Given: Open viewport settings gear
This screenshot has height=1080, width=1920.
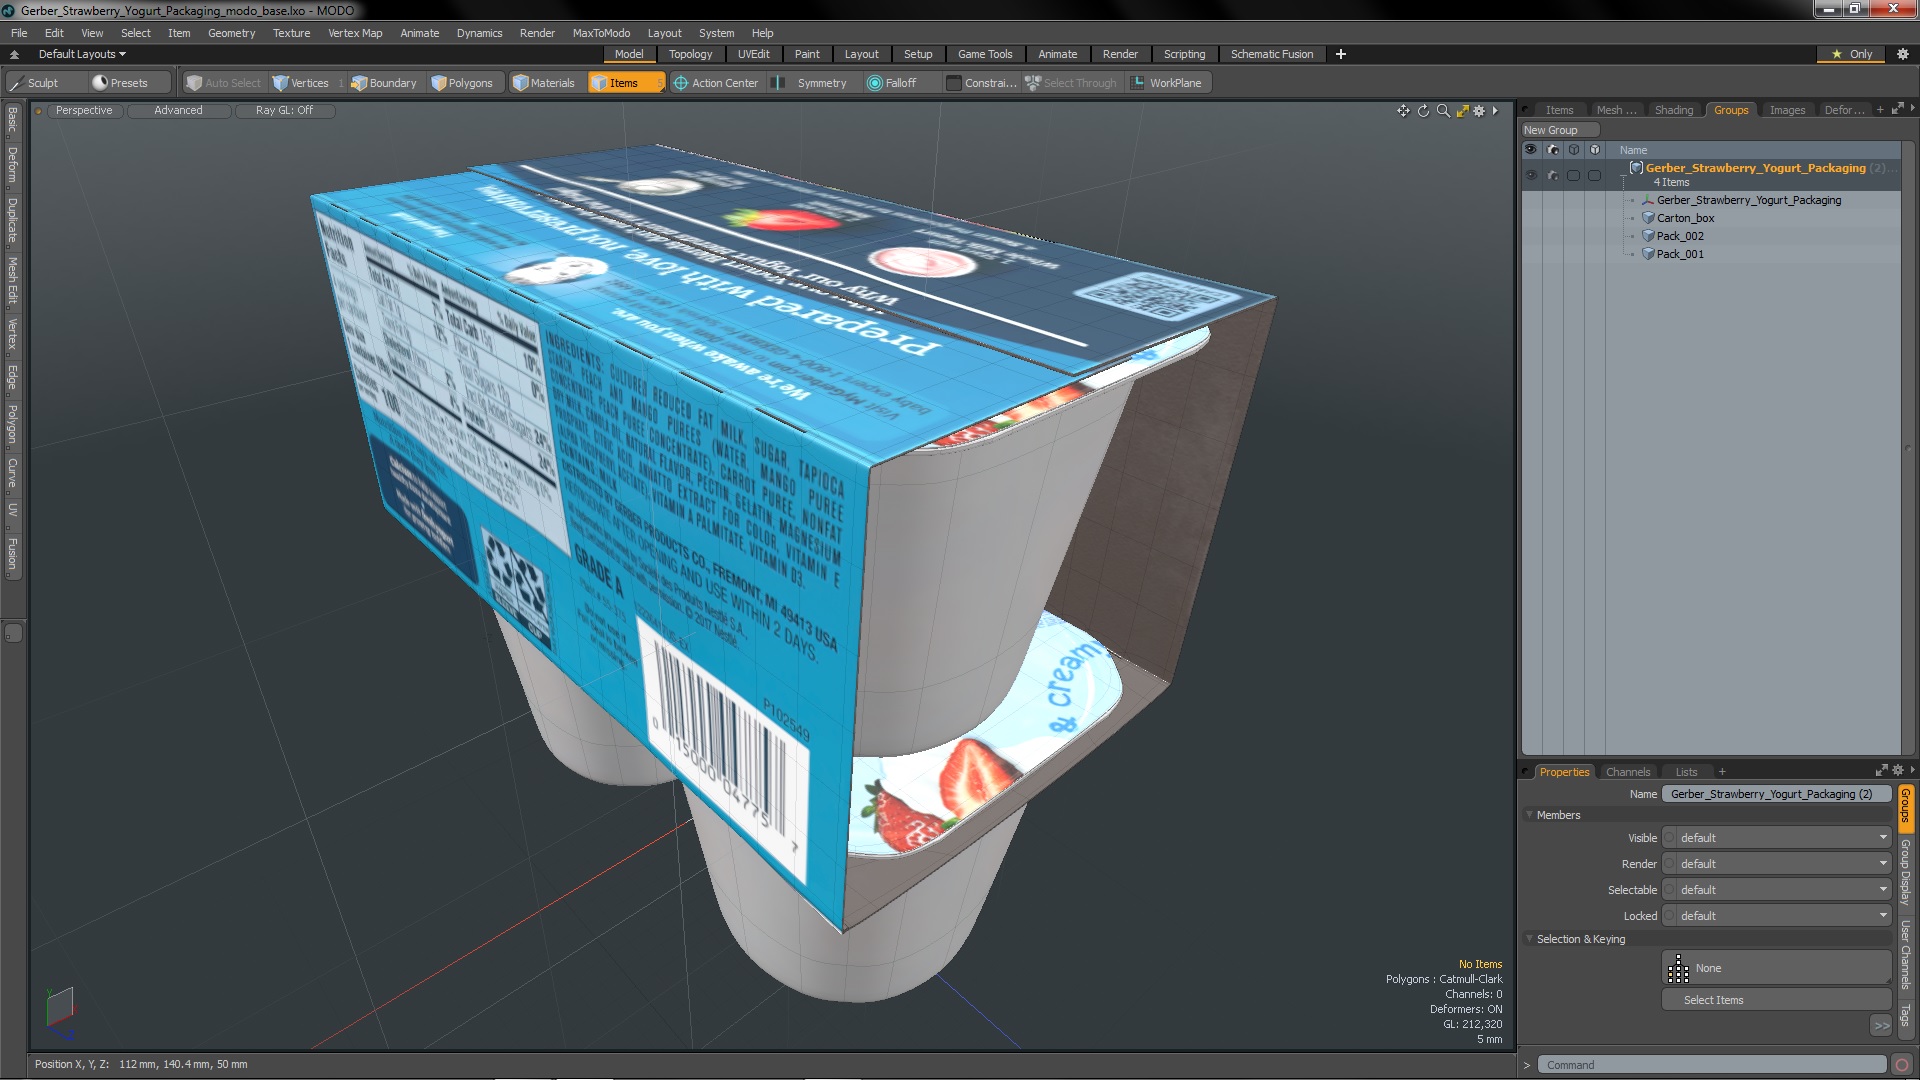Looking at the screenshot, I should [x=1479, y=111].
